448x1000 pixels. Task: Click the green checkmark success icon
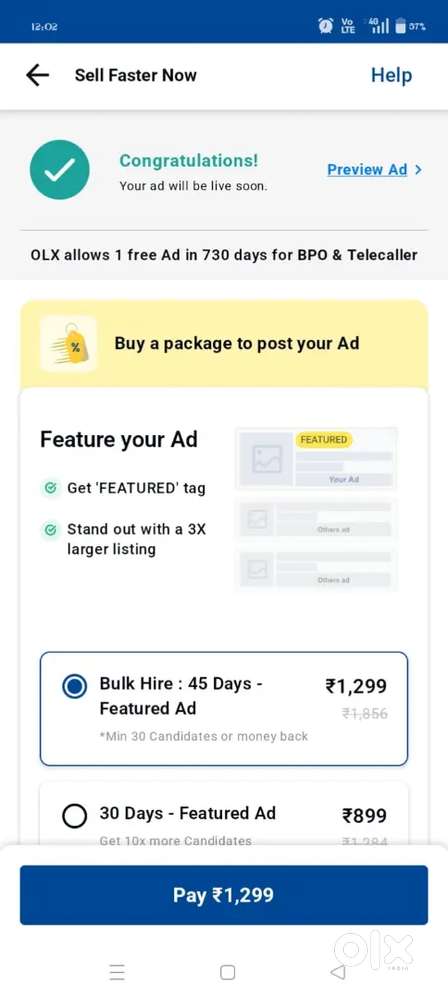[59, 170]
